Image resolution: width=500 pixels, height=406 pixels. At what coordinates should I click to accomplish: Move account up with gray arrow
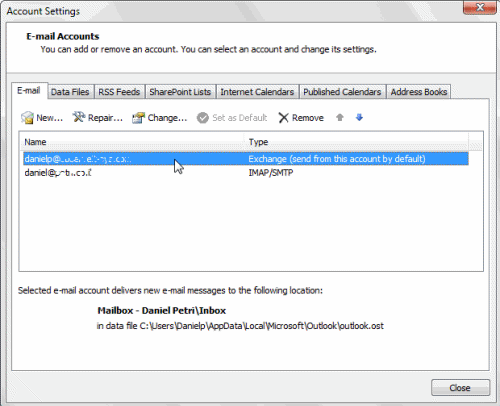click(x=340, y=117)
